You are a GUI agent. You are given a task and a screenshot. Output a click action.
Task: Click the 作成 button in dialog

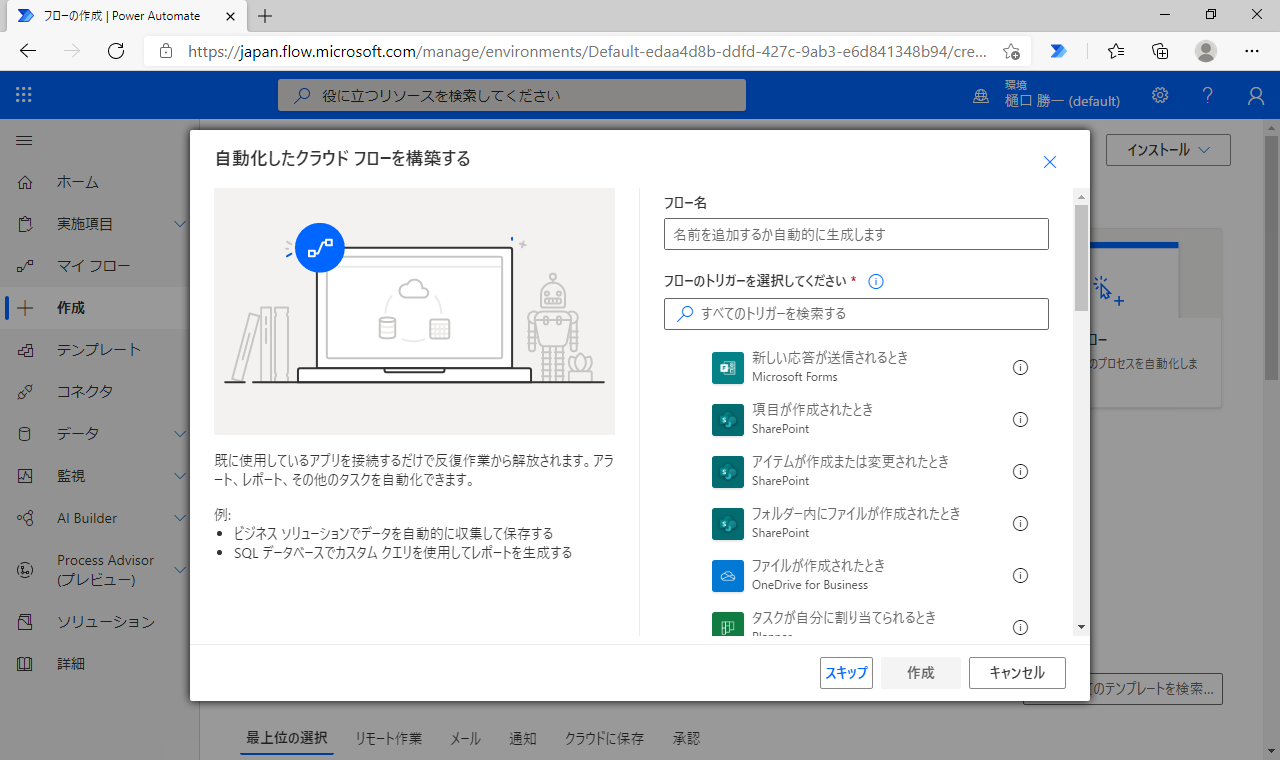tap(921, 673)
